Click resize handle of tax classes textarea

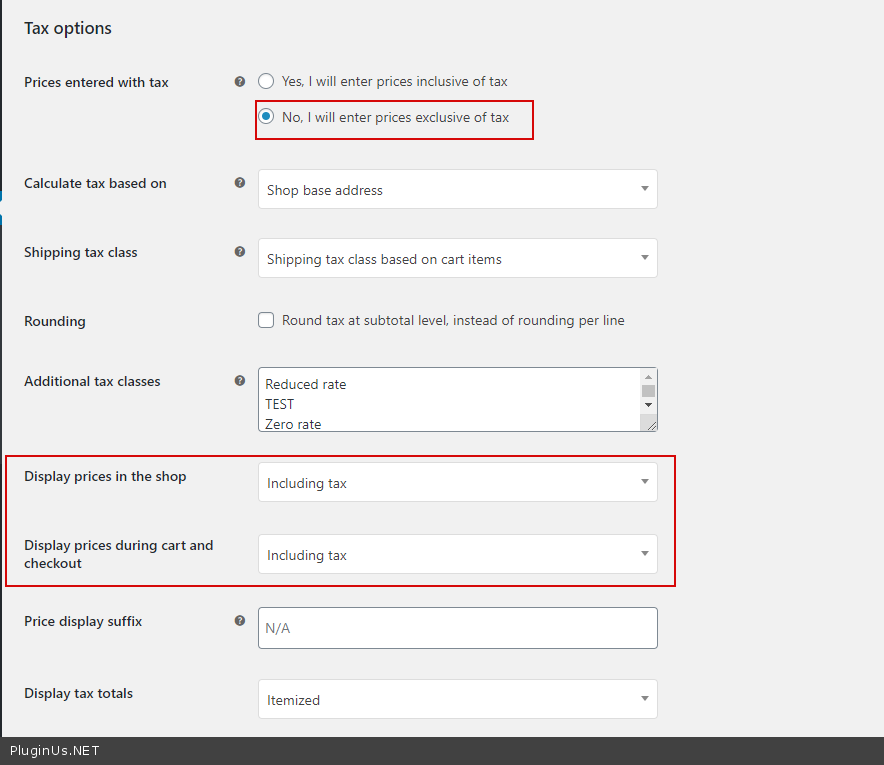[x=651, y=425]
